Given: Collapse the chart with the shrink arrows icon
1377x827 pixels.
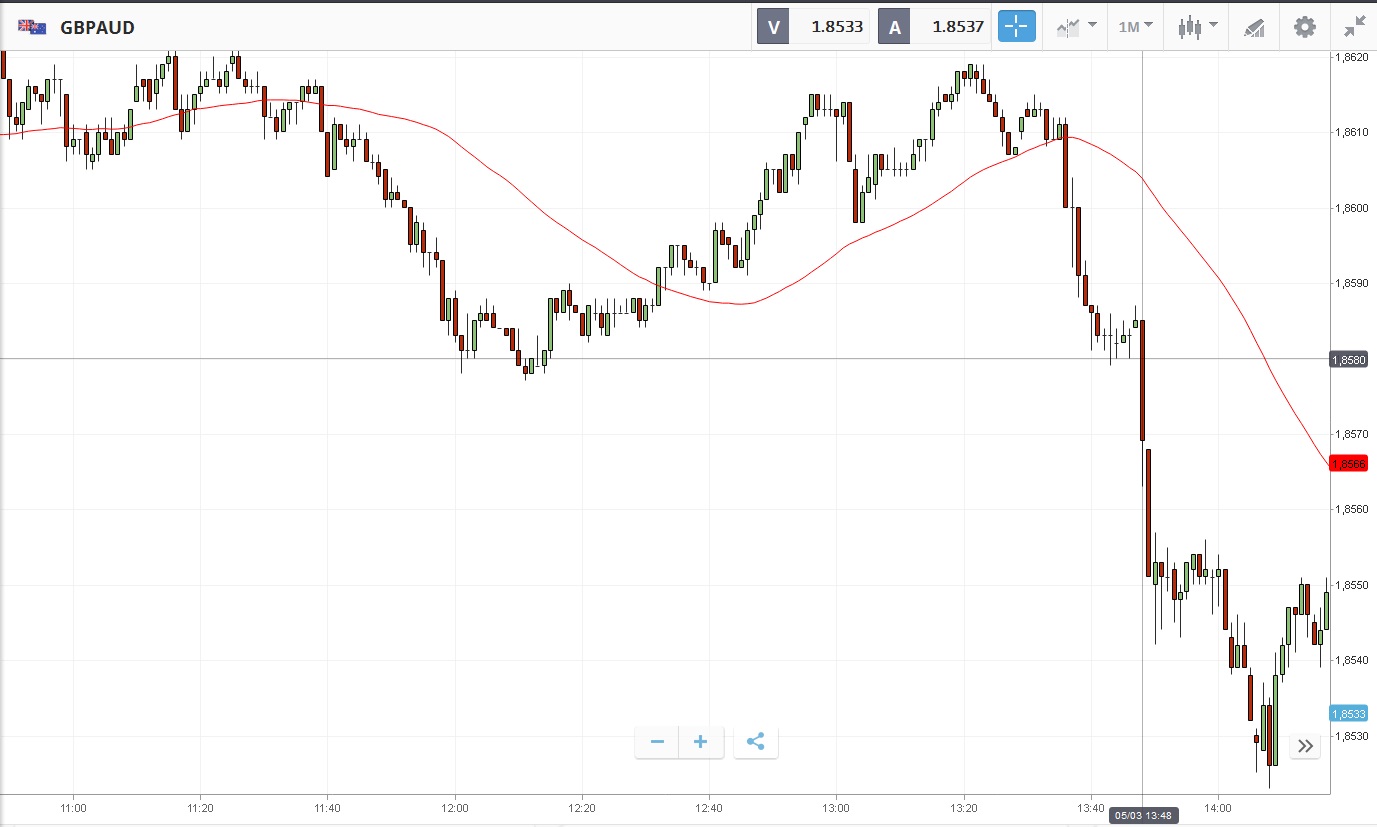Looking at the screenshot, I should coord(1354,27).
